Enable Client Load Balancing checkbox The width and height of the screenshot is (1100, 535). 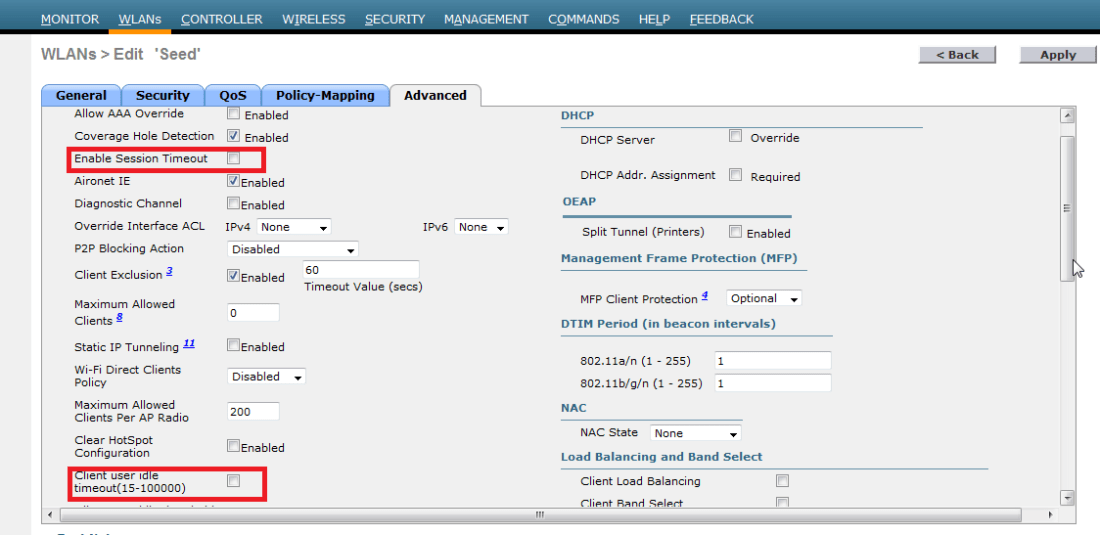point(783,481)
